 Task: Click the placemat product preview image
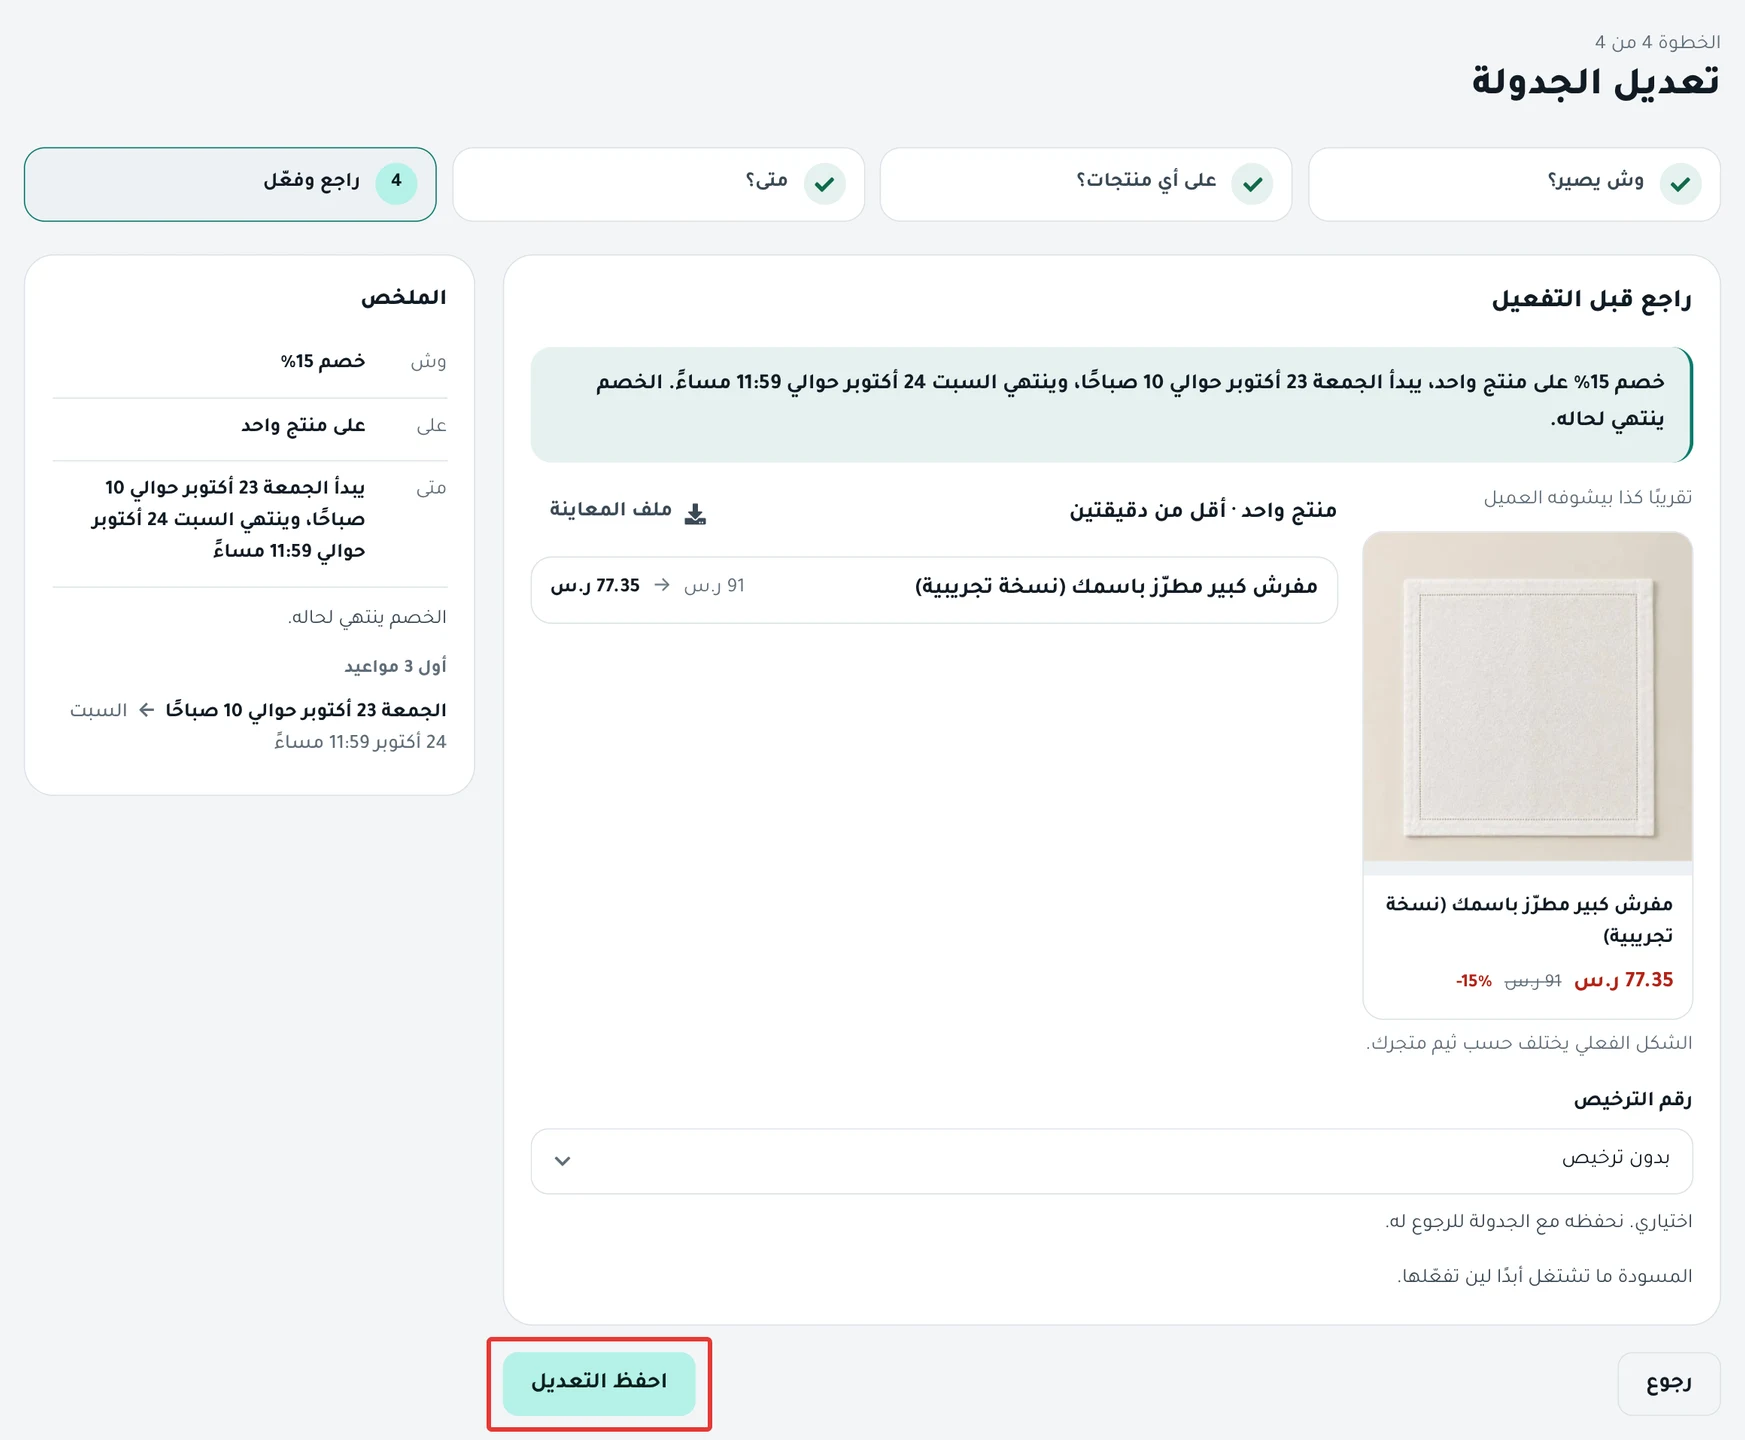[x=1527, y=696]
